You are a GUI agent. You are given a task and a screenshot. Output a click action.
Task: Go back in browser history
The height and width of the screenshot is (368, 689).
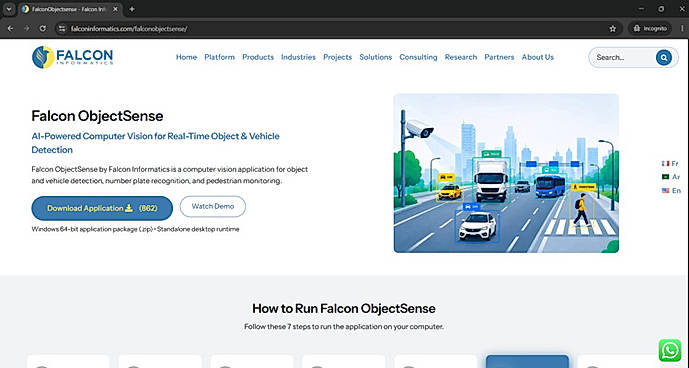click(11, 29)
